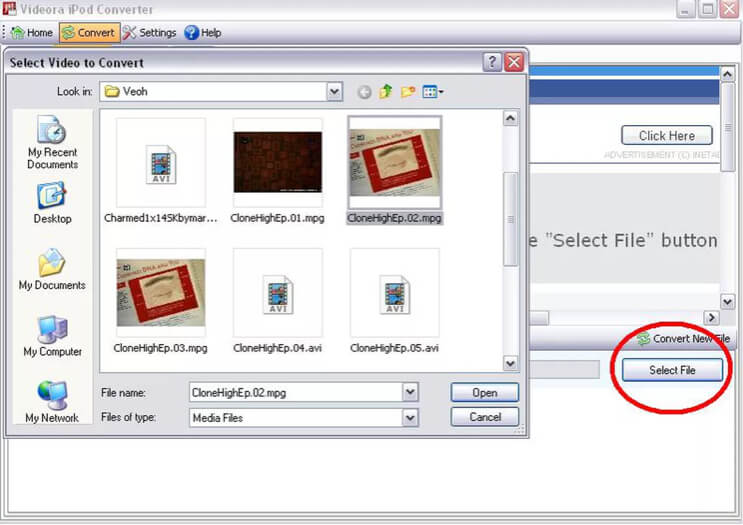The width and height of the screenshot is (743, 525).
Task: Open My Documents in the places bar
Action: (x=52, y=269)
